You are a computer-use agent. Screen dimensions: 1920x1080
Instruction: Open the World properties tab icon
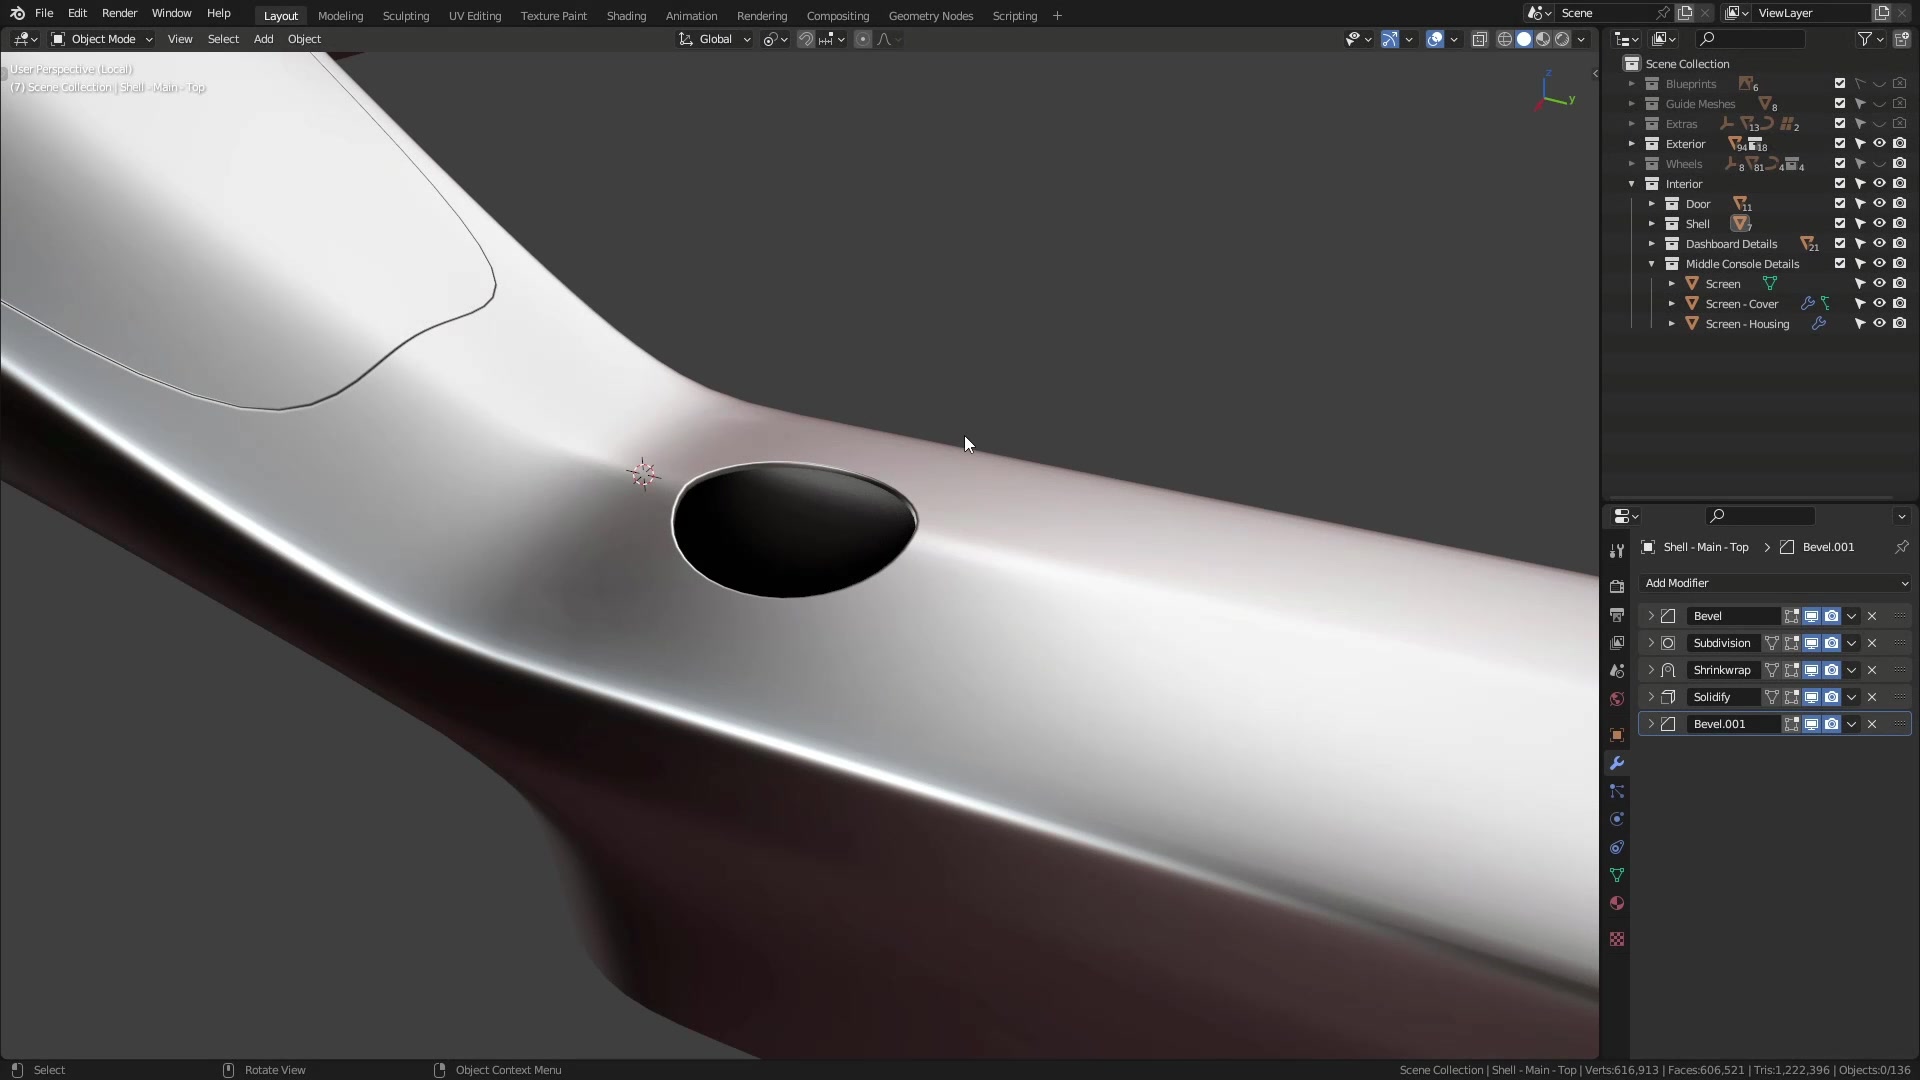[1617, 699]
